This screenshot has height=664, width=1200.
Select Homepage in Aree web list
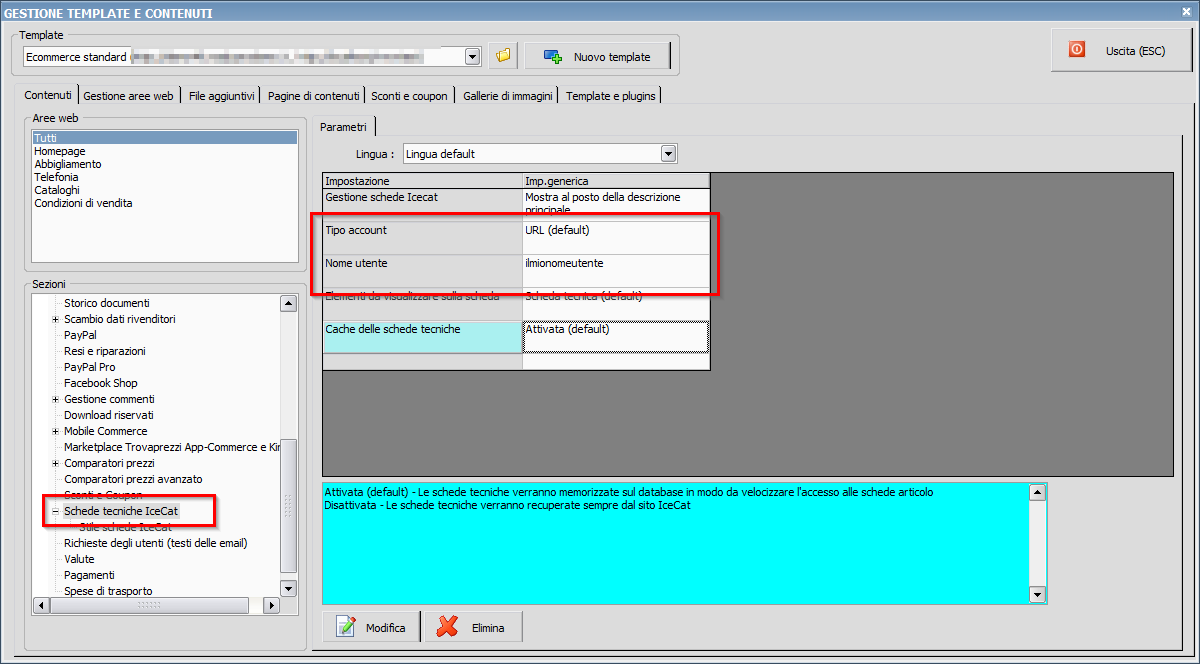pyautogui.click(x=60, y=151)
